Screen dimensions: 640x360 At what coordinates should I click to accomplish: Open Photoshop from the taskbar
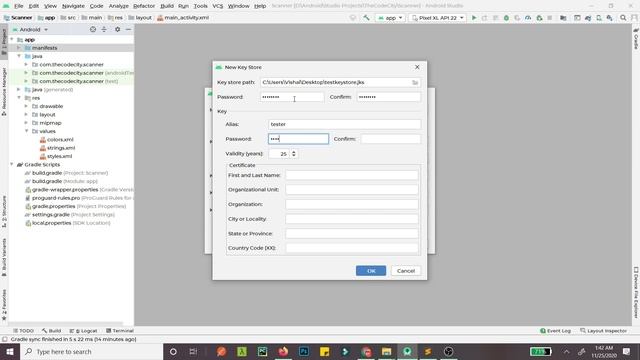[x=304, y=351]
